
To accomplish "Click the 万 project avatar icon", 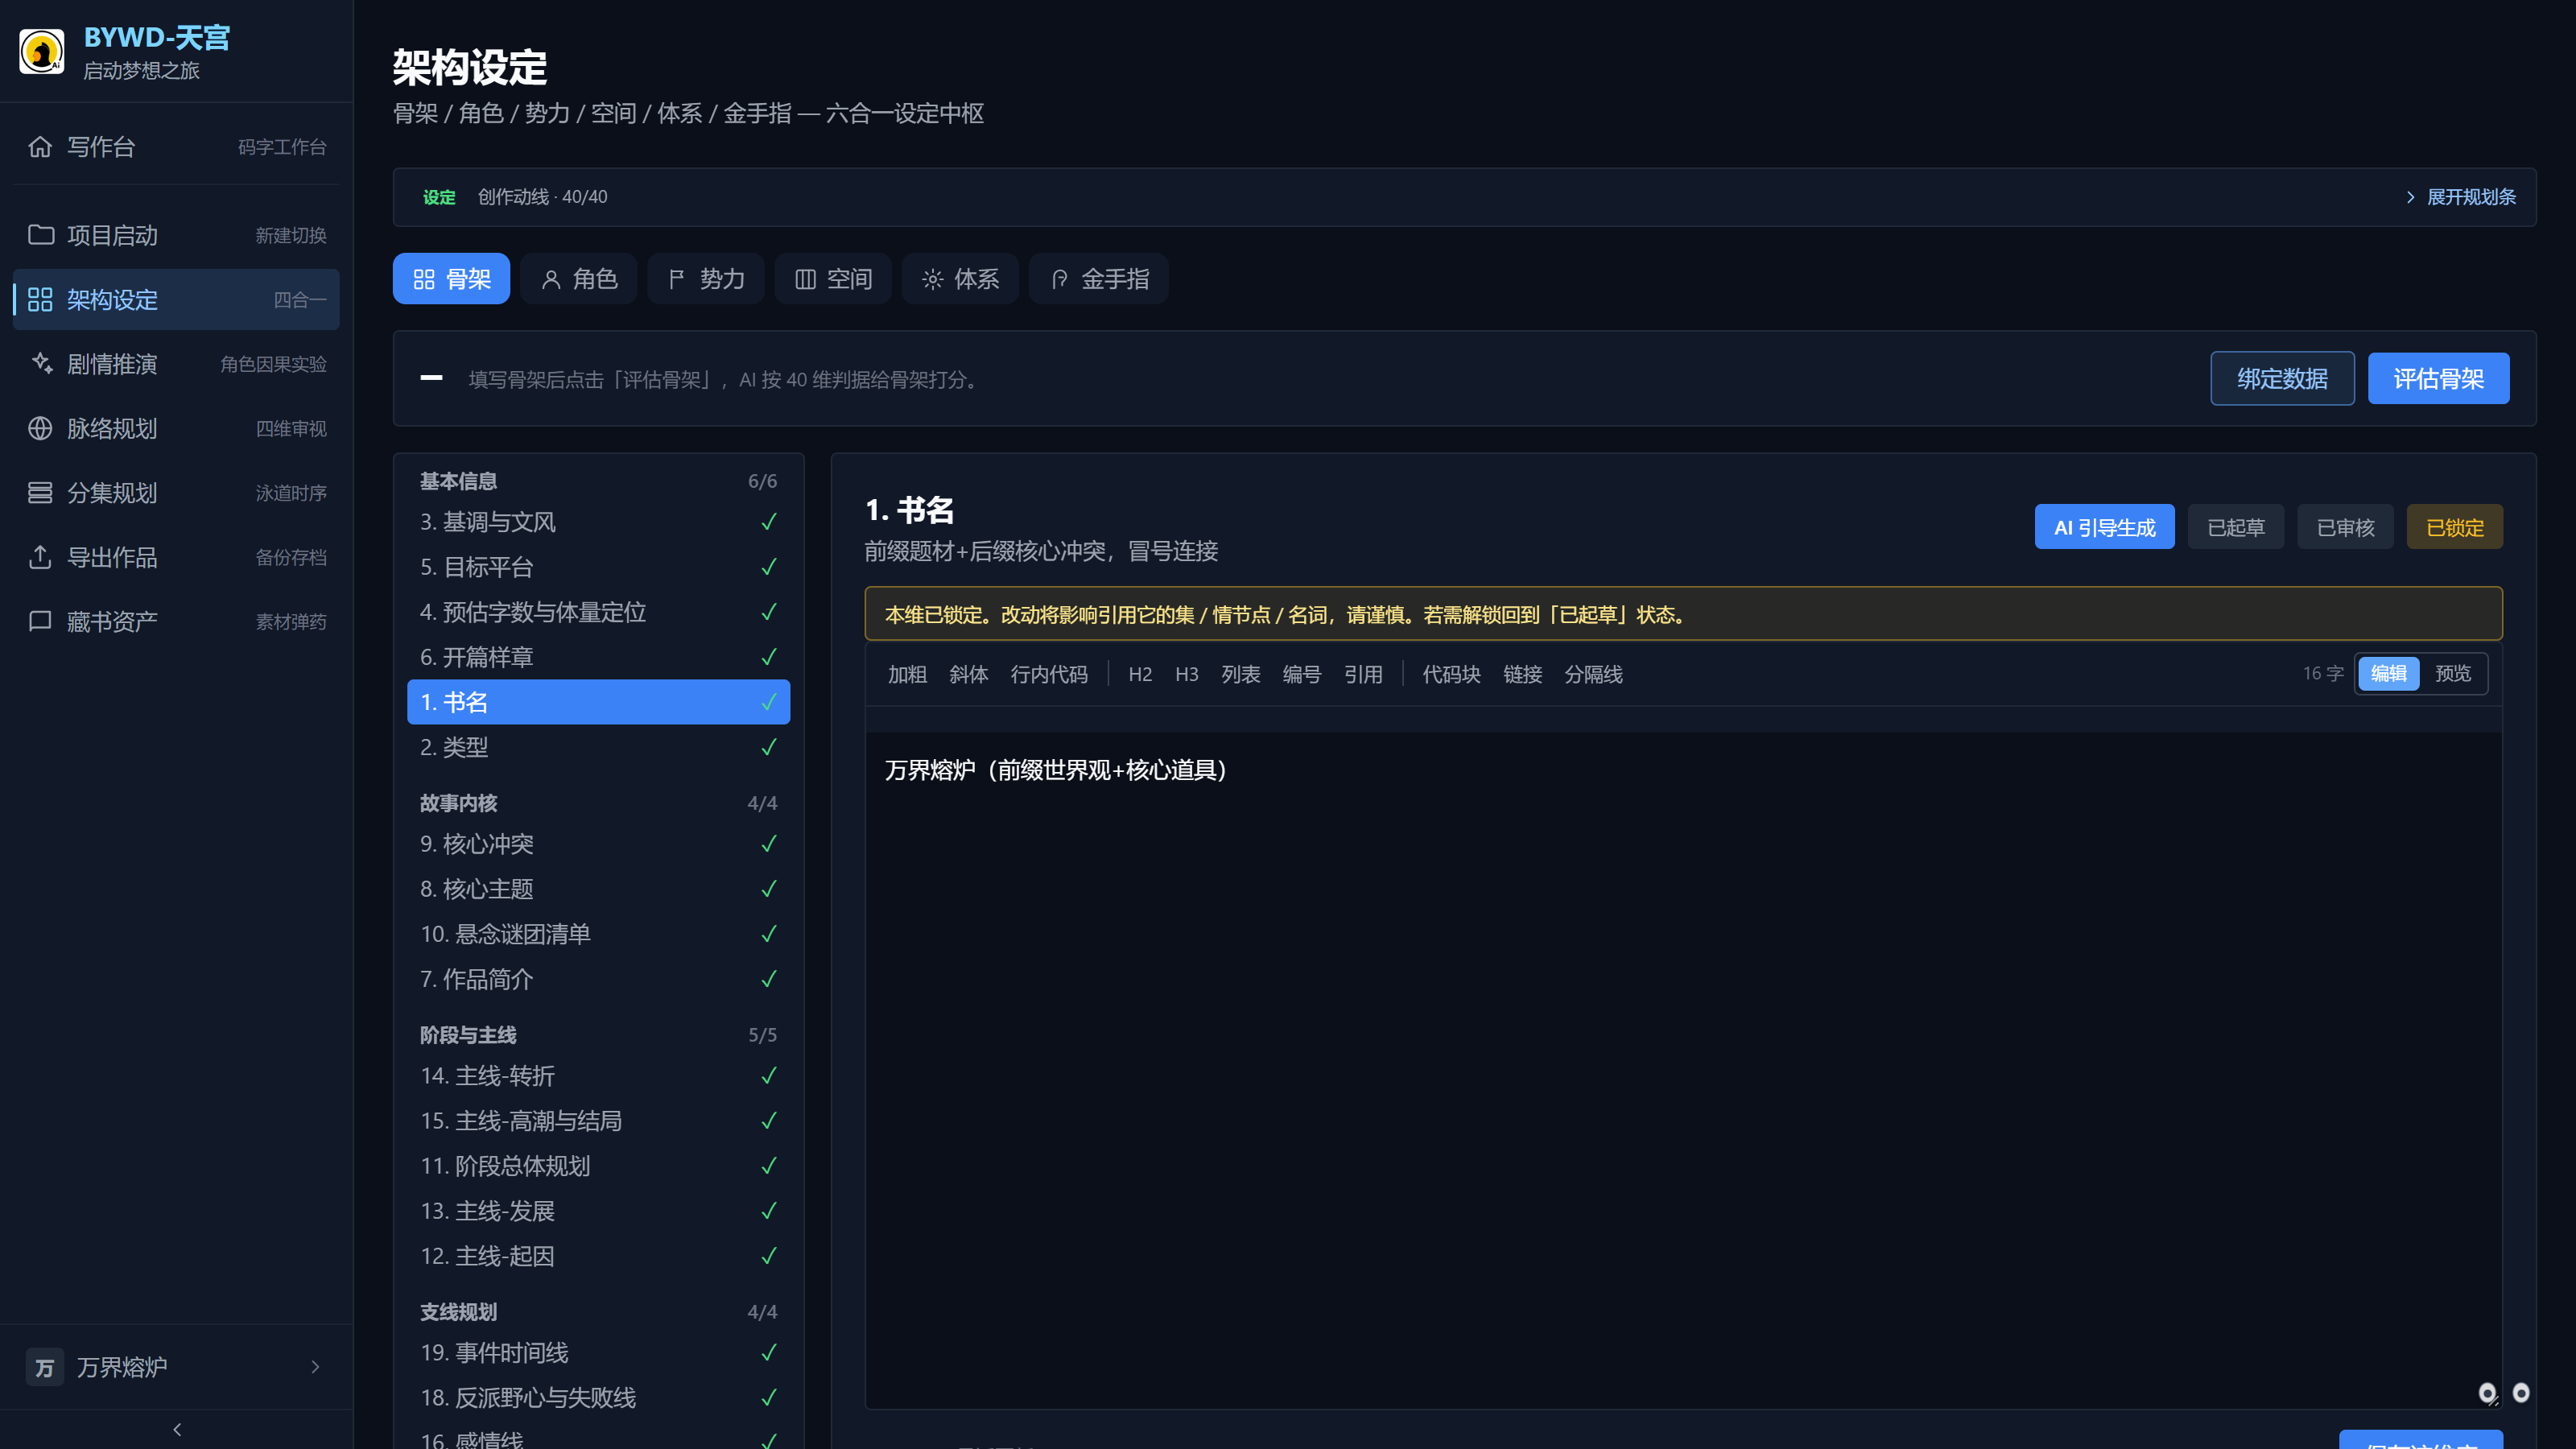I will click(44, 1367).
